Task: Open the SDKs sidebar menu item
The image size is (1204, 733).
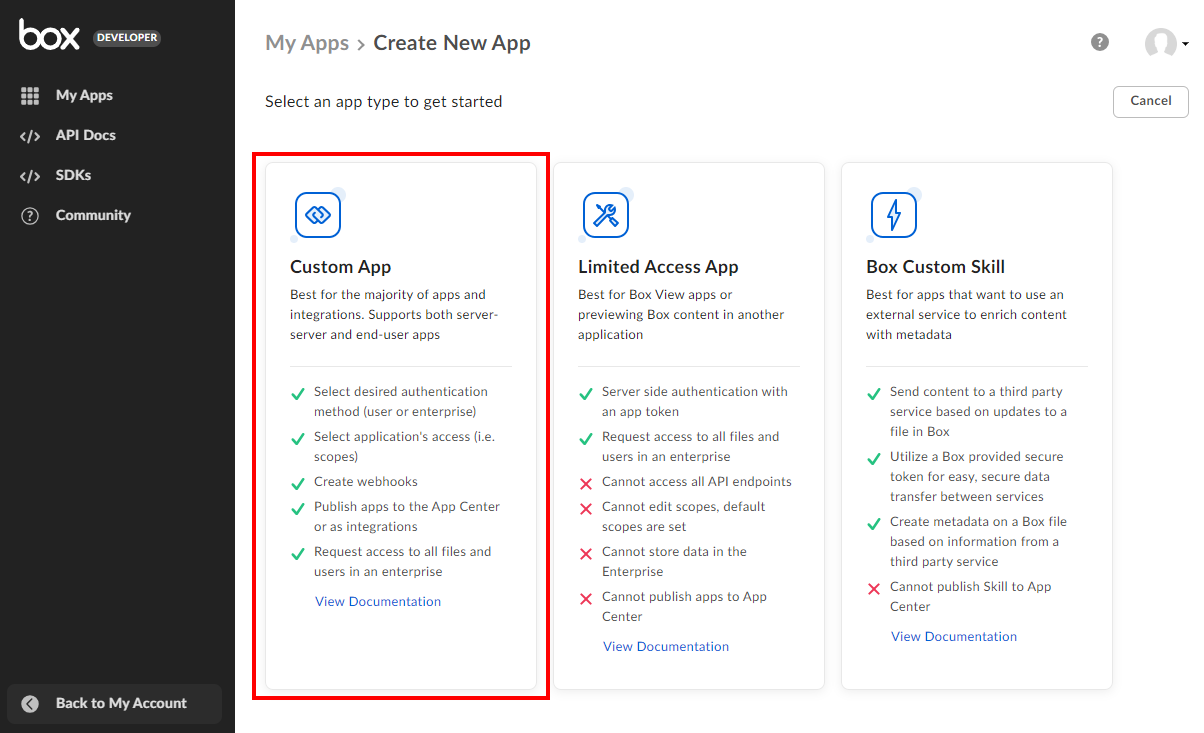Action: (x=73, y=176)
